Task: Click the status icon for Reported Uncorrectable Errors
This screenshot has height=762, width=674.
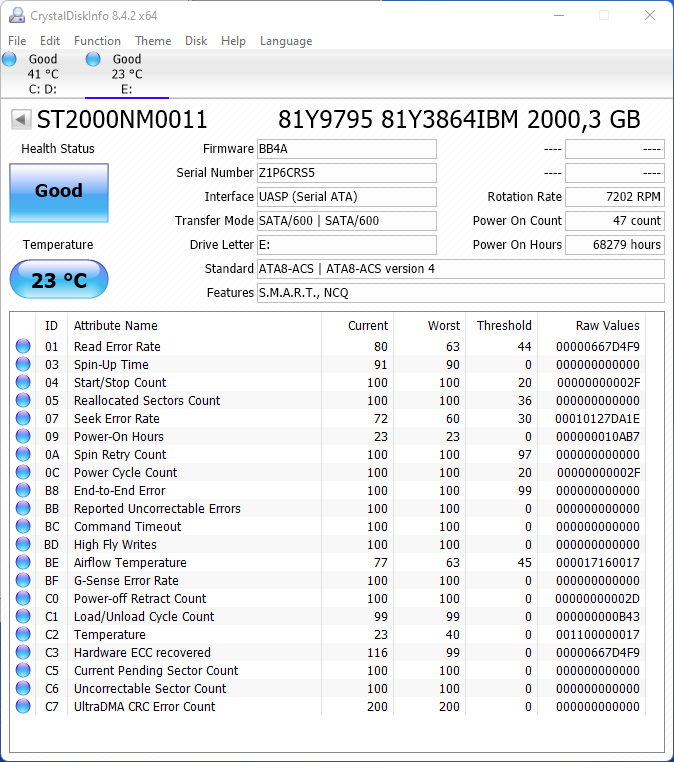Action: tap(23, 508)
